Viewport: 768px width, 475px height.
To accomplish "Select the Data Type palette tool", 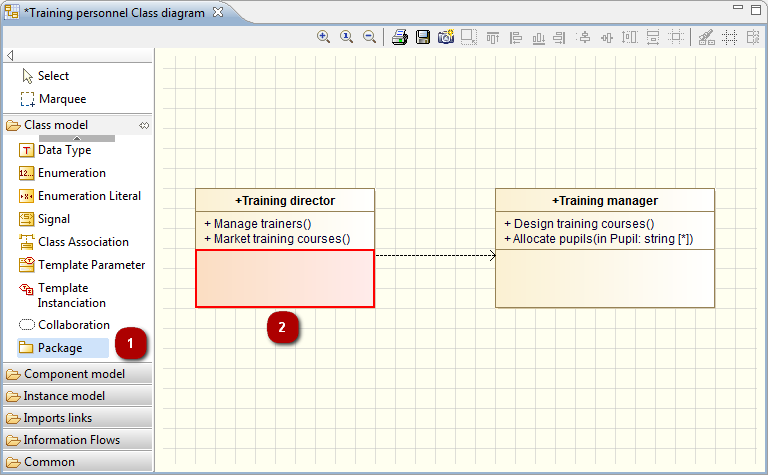I will [x=64, y=150].
